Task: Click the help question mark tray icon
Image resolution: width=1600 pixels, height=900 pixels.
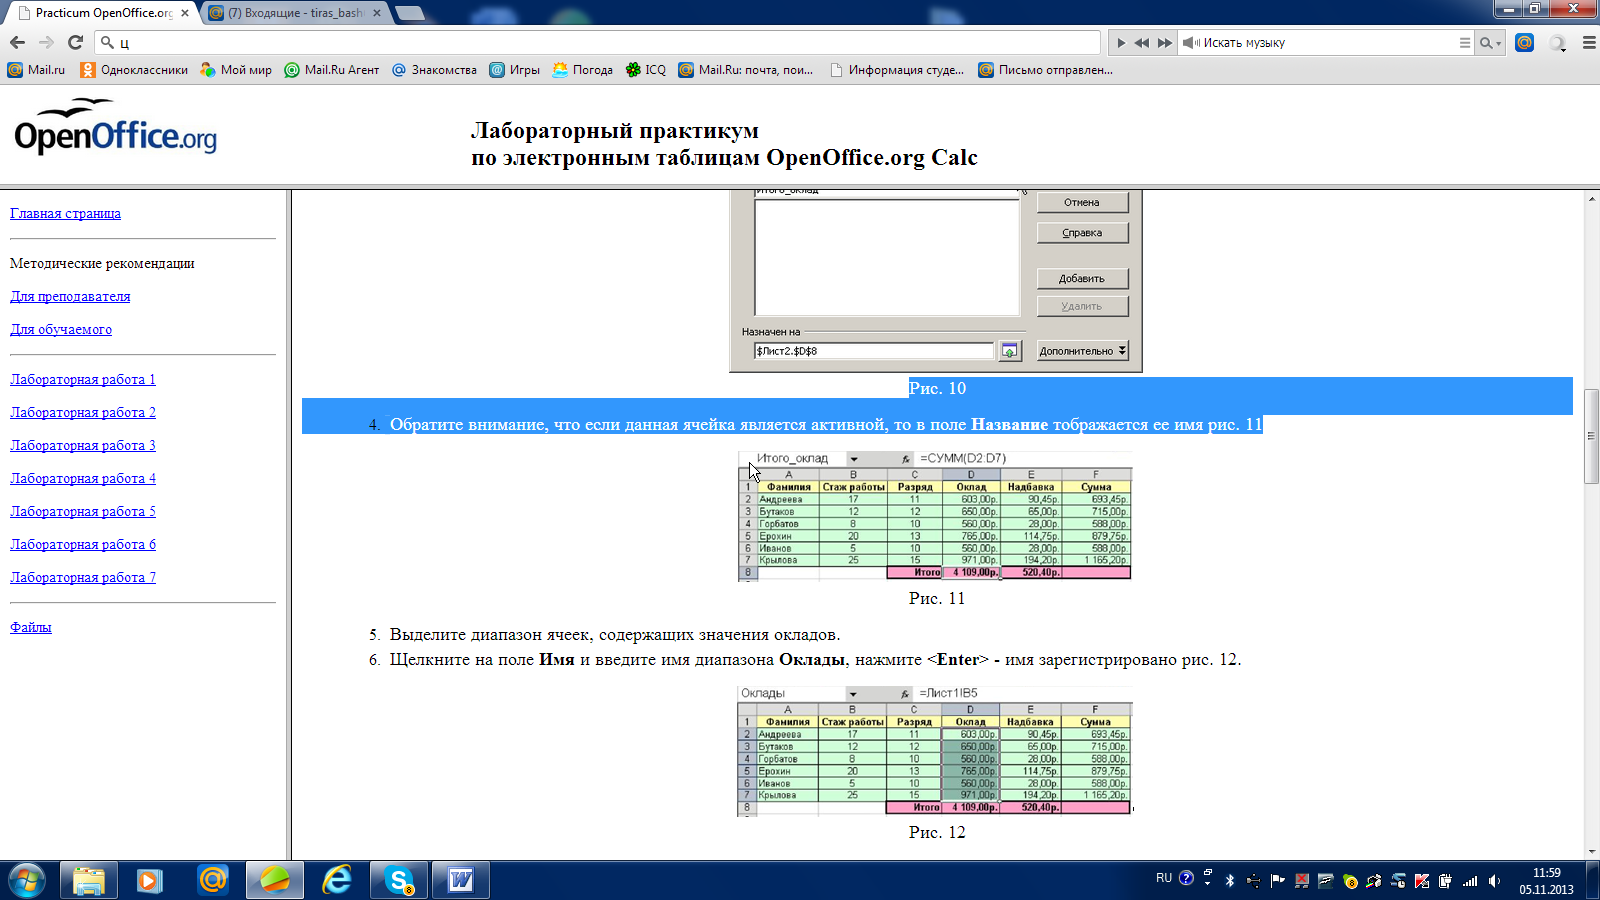Action: [1186, 878]
